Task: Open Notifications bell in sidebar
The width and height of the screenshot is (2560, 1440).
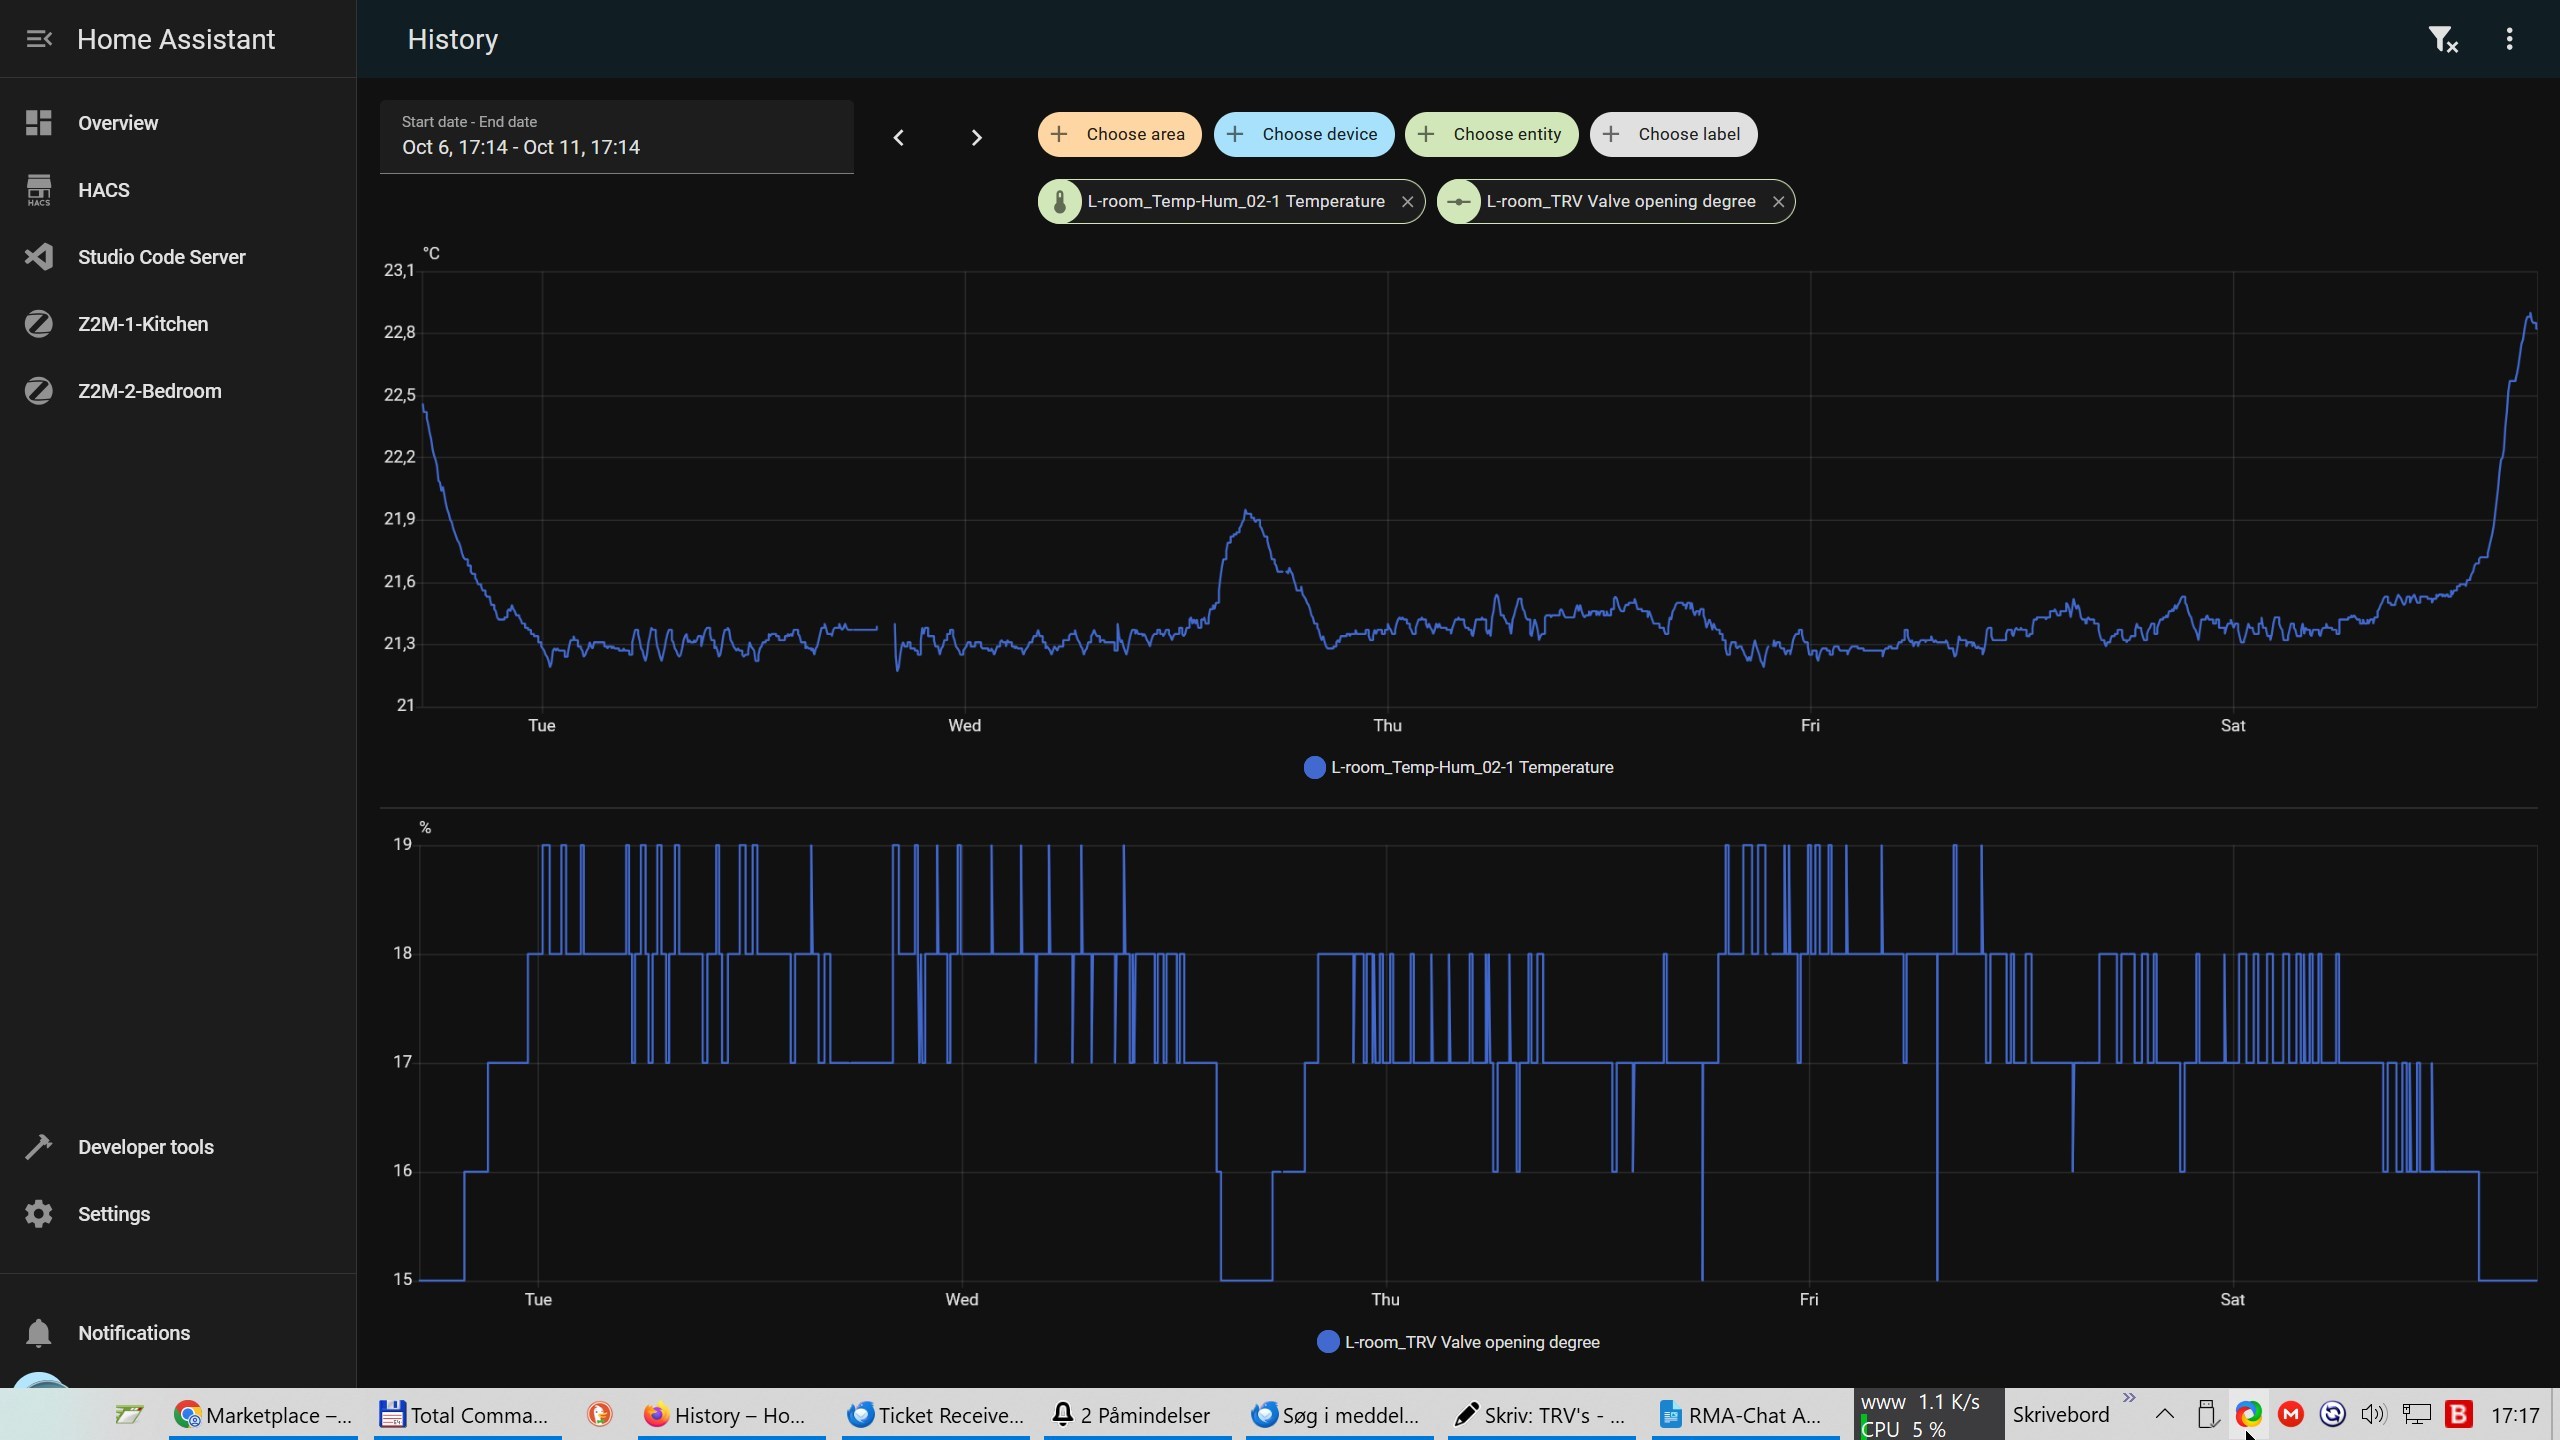Action: [133, 1333]
